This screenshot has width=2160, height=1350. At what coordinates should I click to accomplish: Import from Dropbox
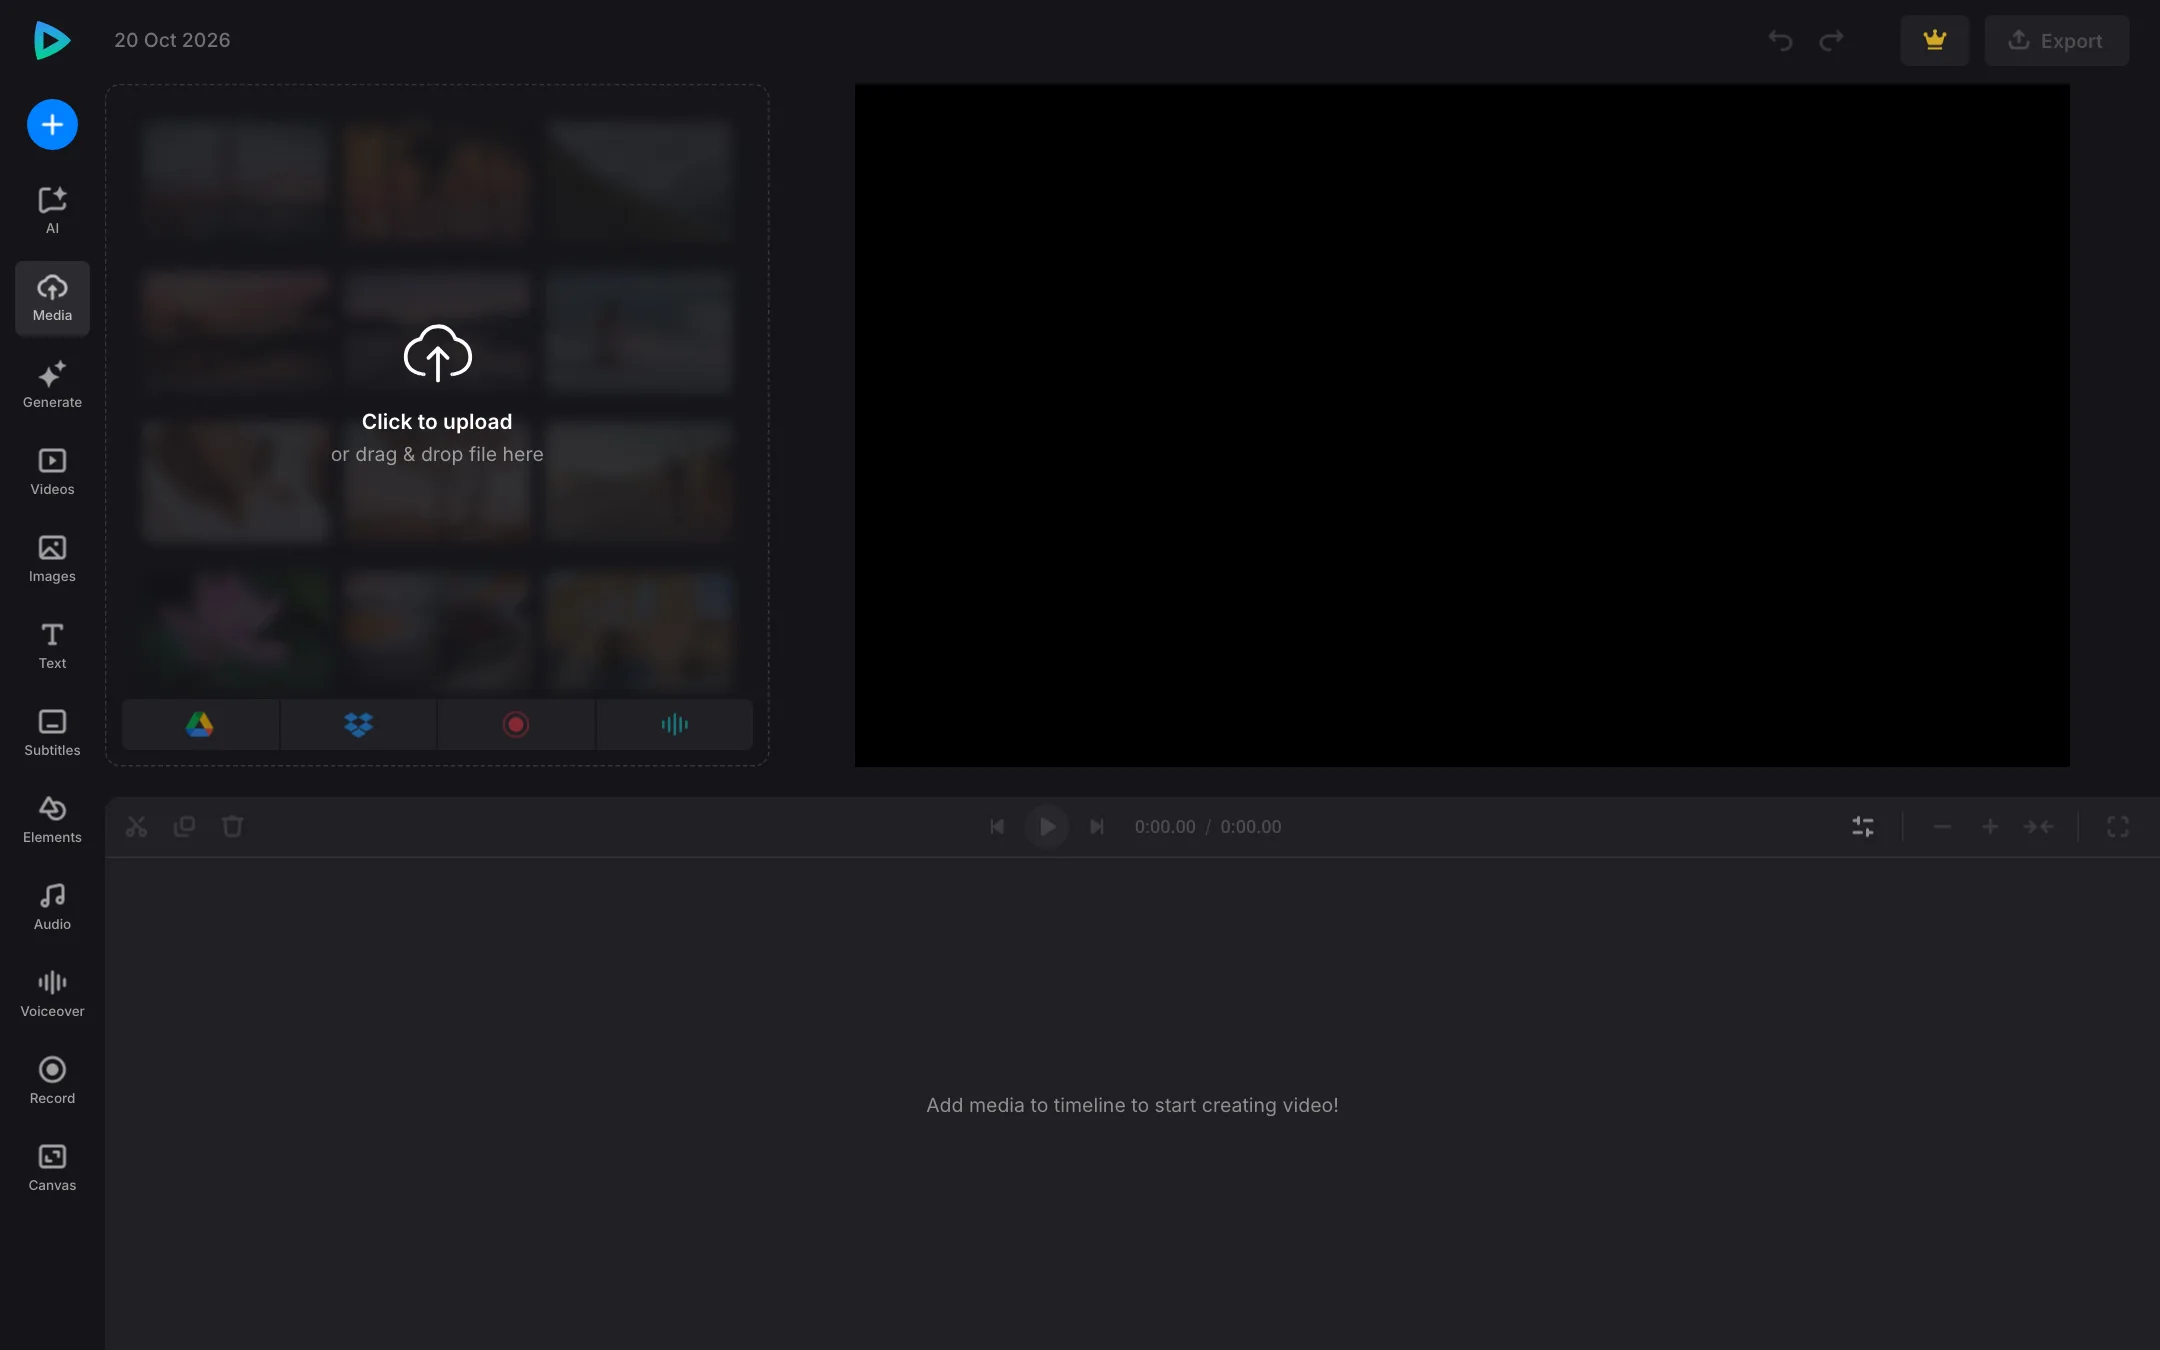click(x=358, y=724)
